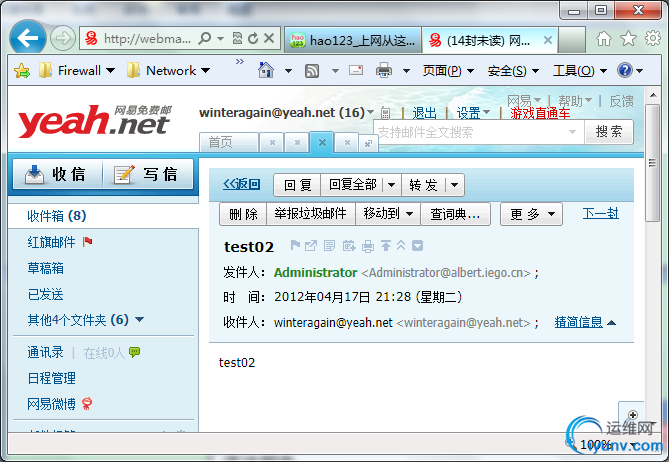Open 草稿箱 folder
Viewport: 669px width, 462px height.
tap(46, 268)
